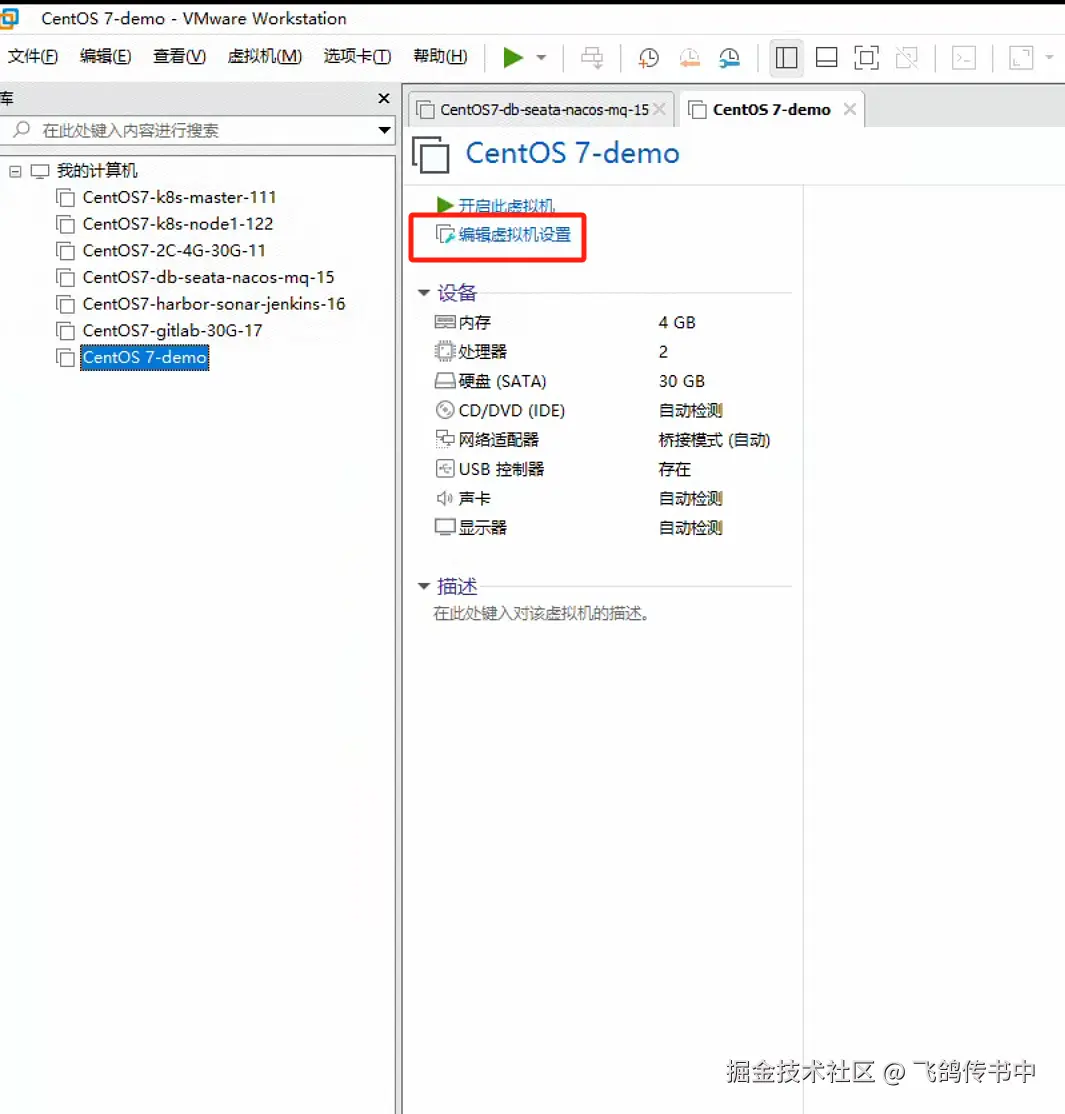Select CentOS7-gitlab-30G-17 in library

[x=172, y=330]
